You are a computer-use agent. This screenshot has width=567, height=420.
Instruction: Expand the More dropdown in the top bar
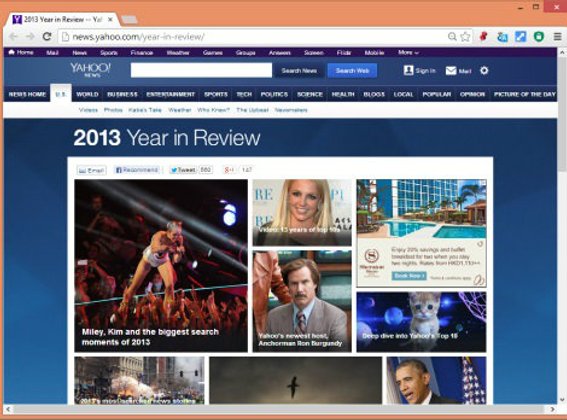tap(408, 52)
